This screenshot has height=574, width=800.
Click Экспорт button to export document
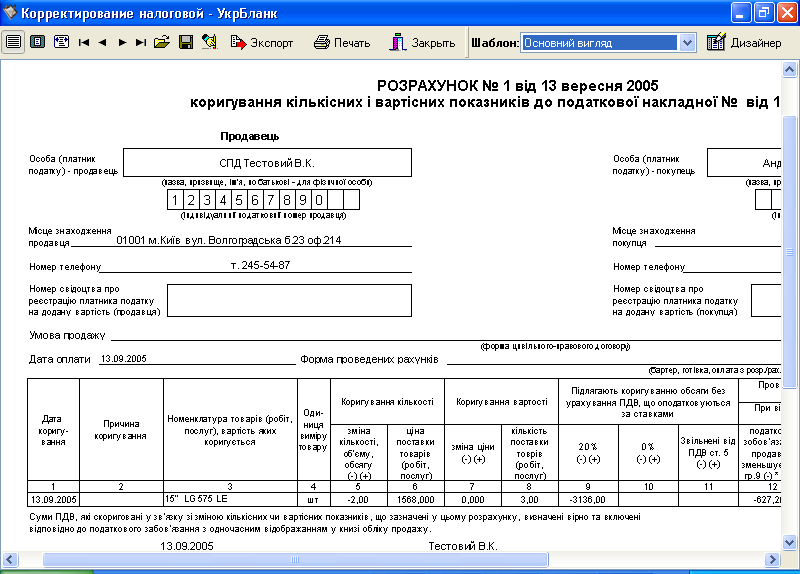point(262,43)
